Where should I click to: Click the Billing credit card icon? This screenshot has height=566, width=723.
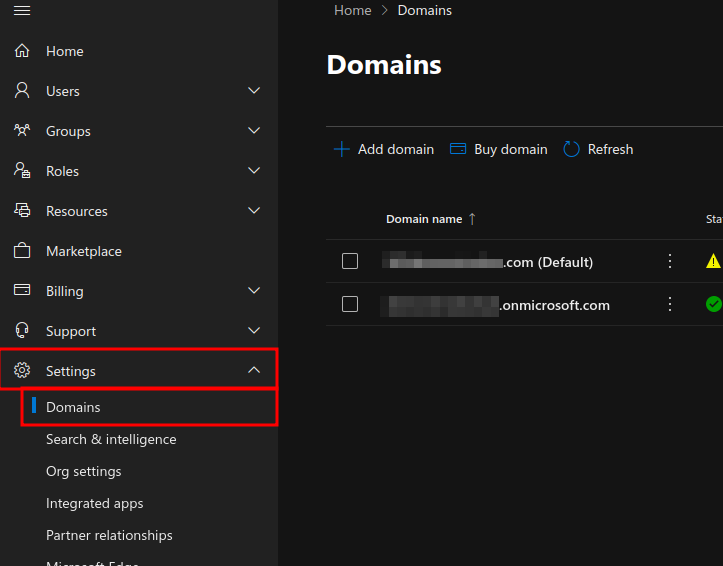22,290
